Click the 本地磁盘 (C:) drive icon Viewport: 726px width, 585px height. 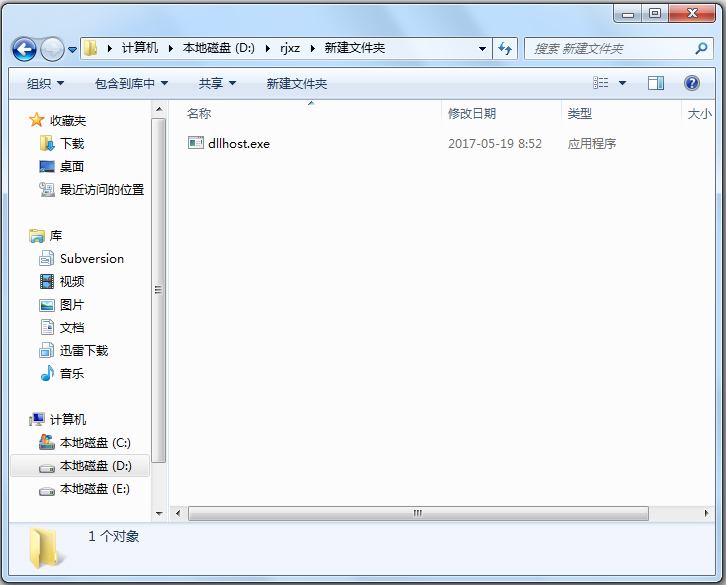point(47,442)
